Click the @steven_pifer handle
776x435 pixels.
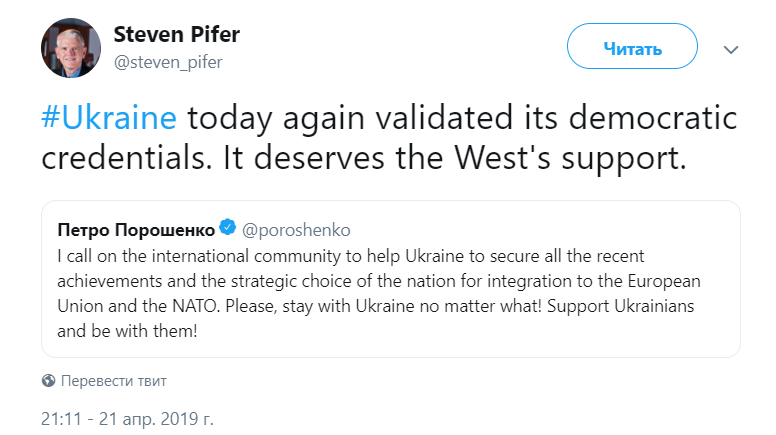(x=167, y=62)
